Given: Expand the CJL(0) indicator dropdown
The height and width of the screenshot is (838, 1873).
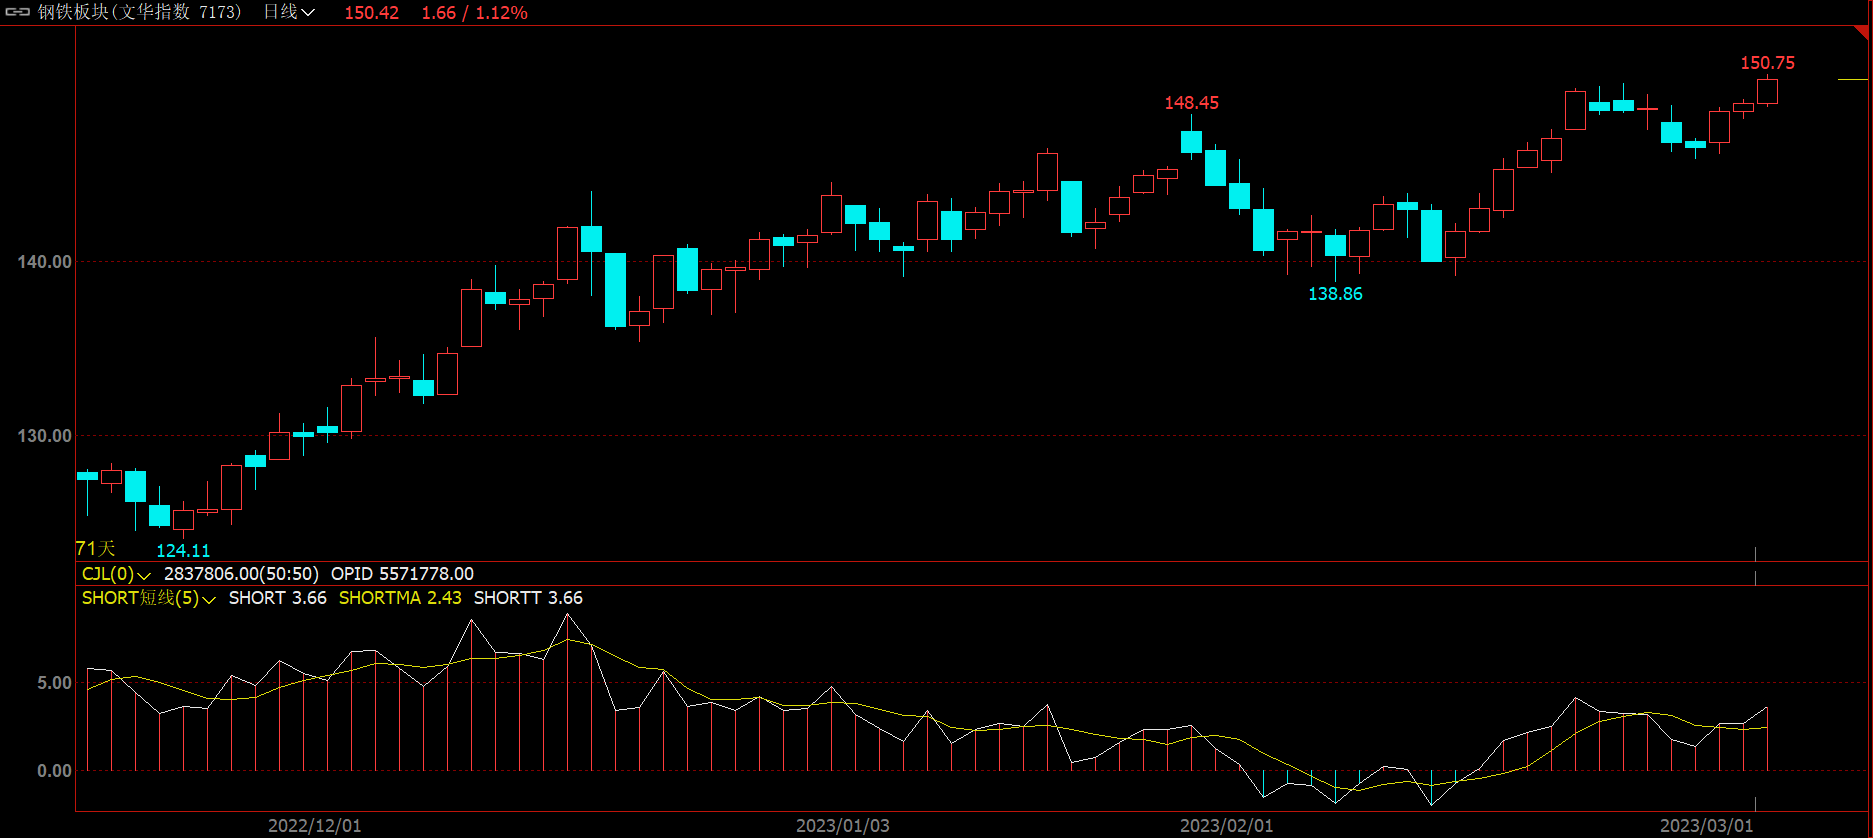Looking at the screenshot, I should click(116, 574).
